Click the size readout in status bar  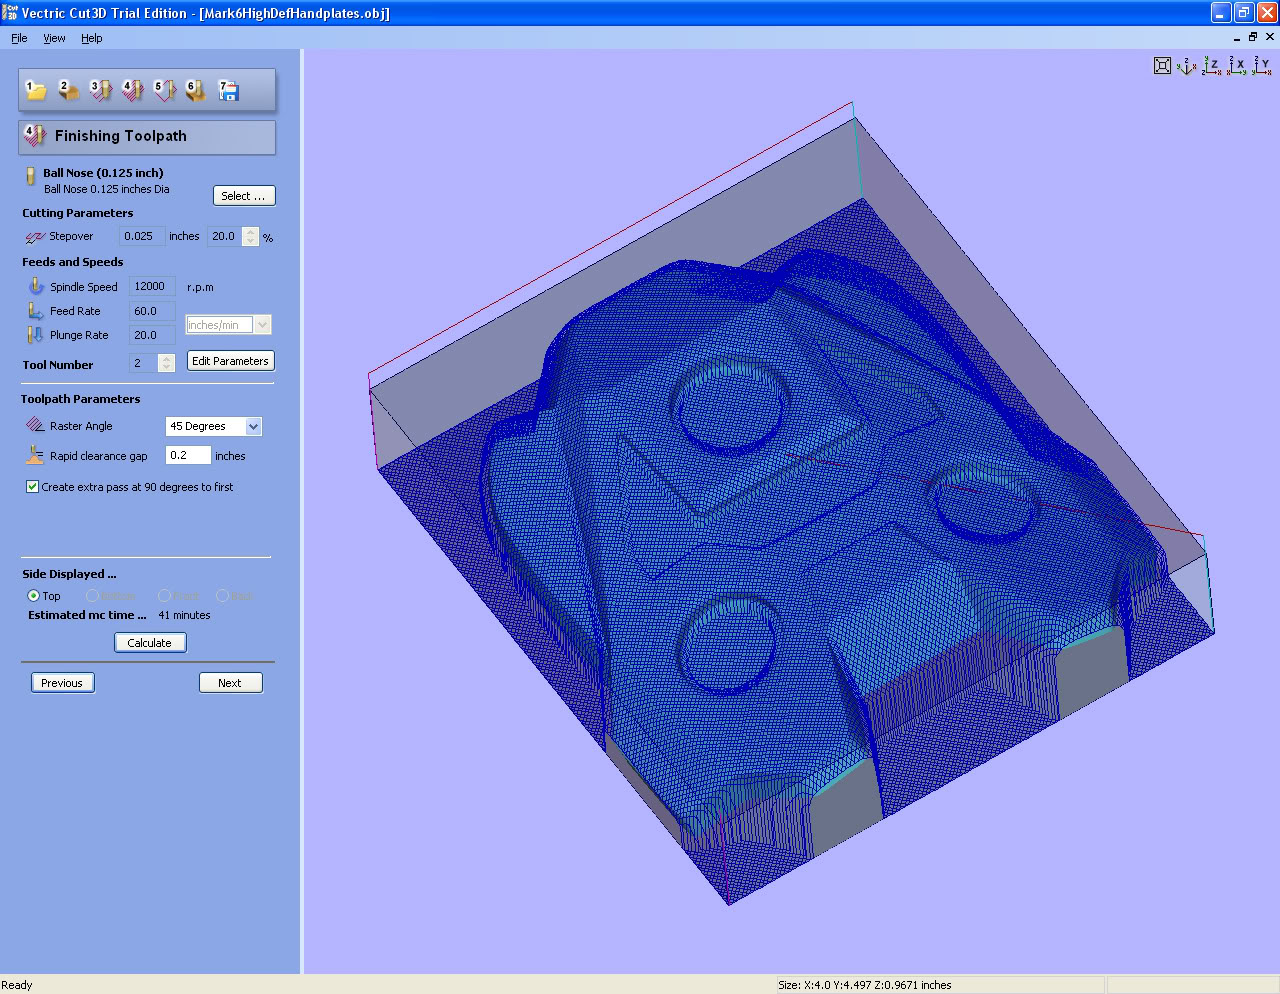pyautogui.click(x=865, y=985)
